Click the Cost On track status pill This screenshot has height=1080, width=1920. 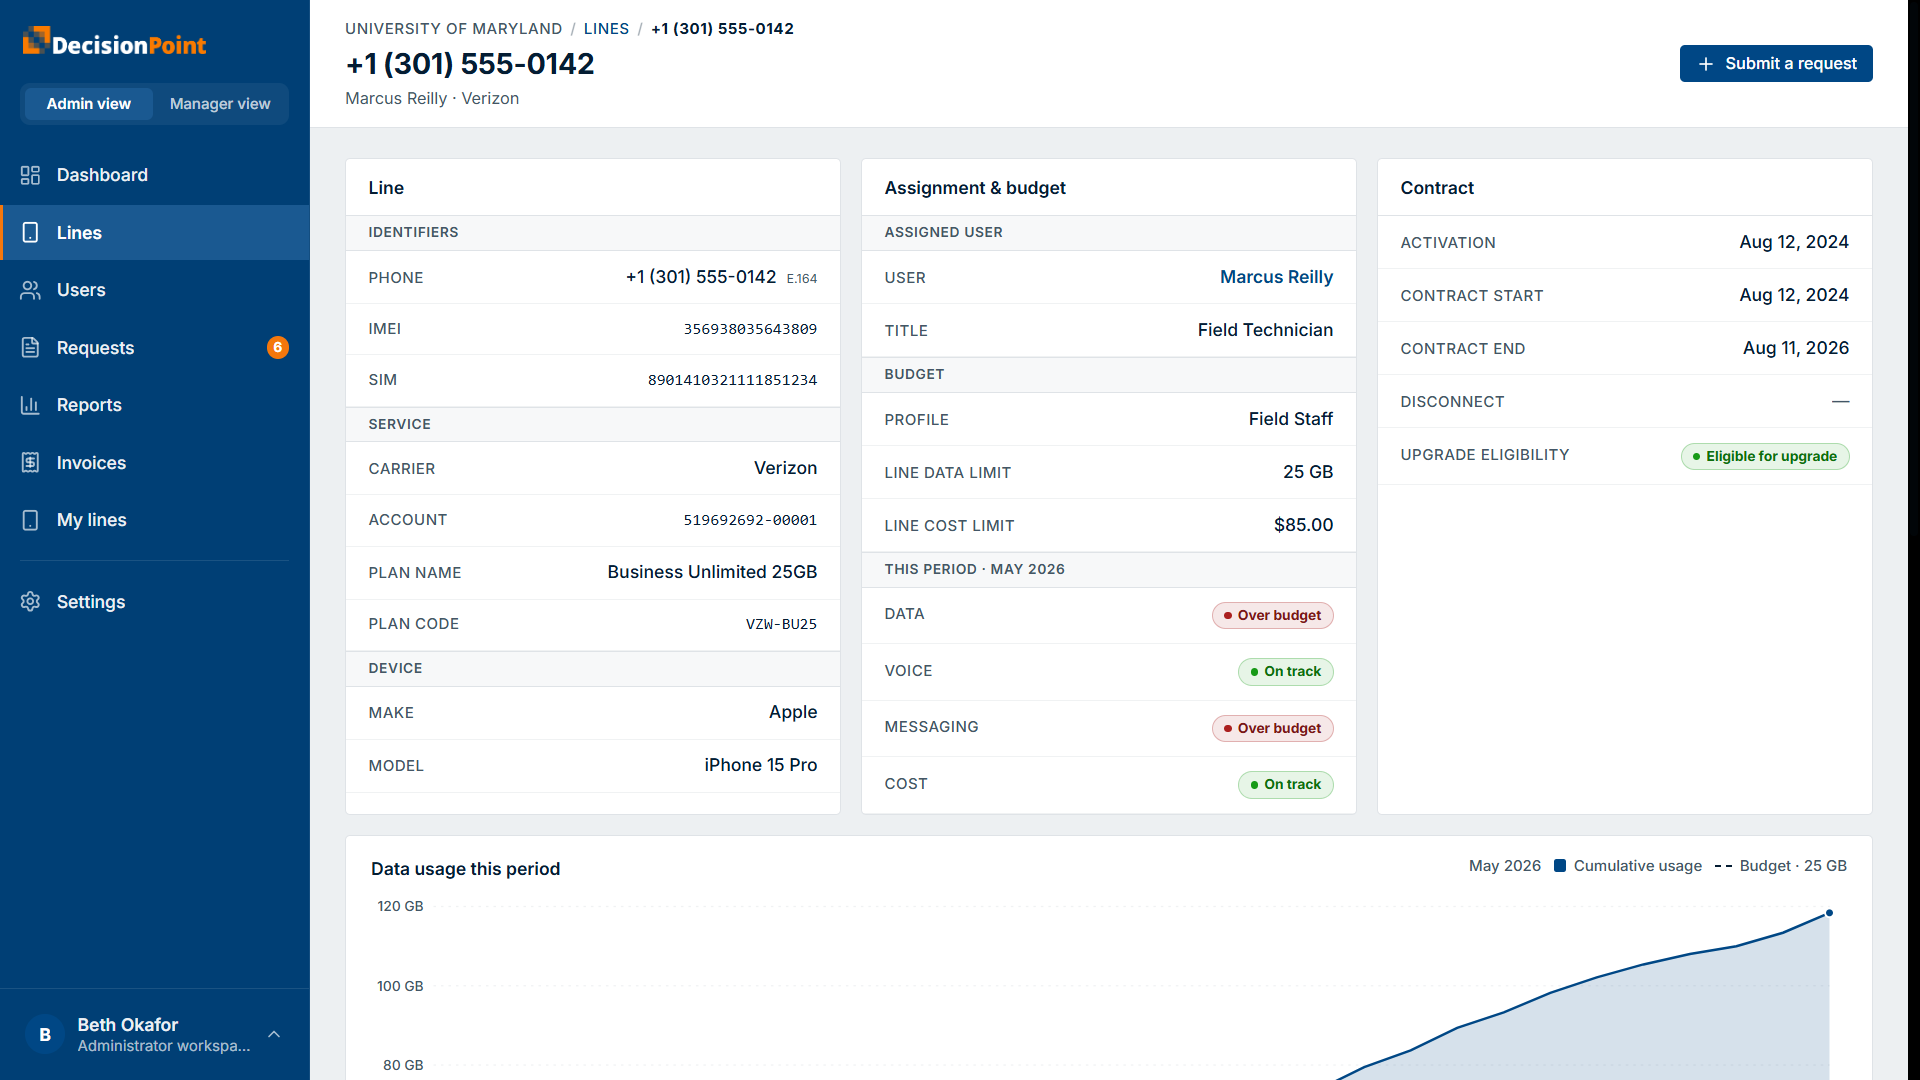[1285, 785]
